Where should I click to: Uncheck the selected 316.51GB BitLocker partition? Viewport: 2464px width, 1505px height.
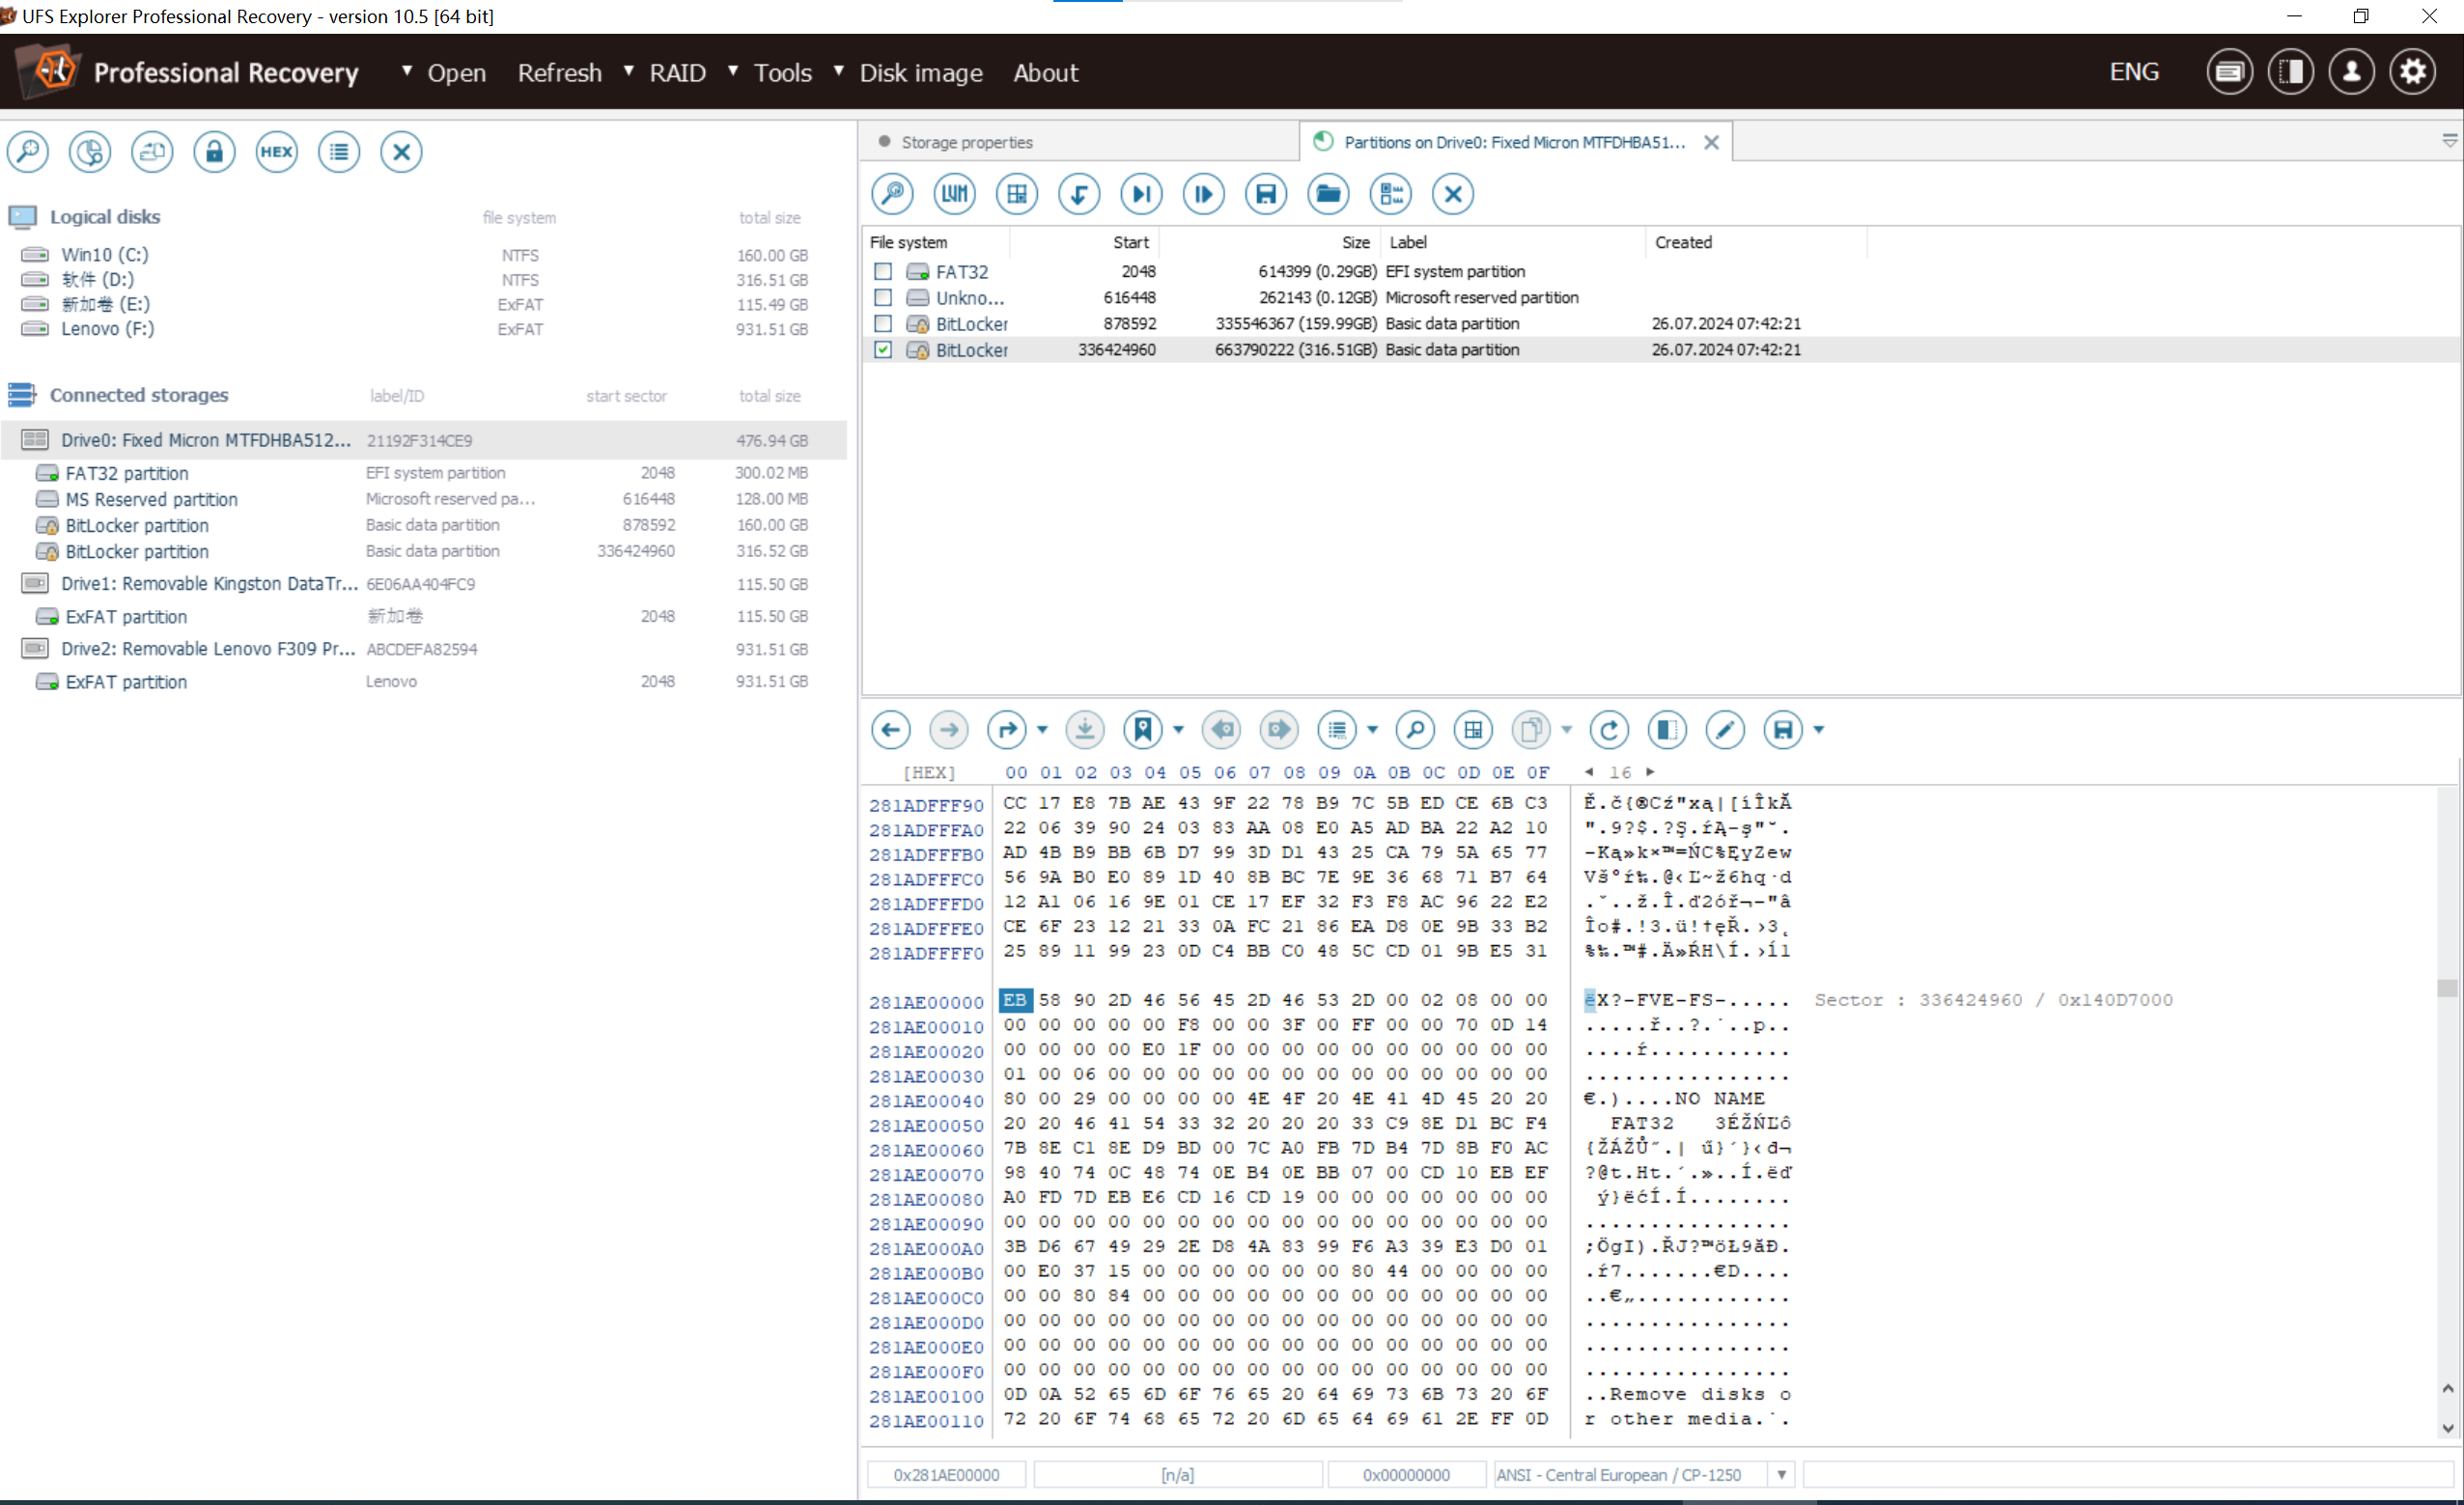coord(882,350)
